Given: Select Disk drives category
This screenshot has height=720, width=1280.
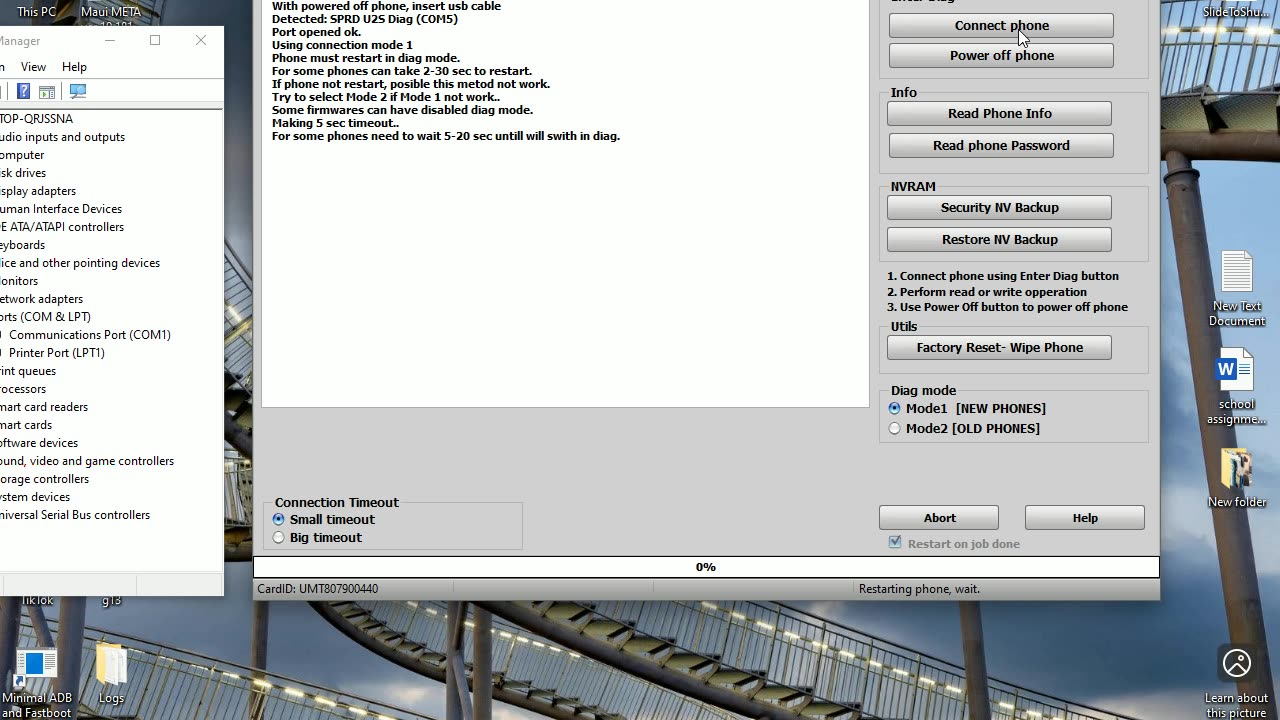Looking at the screenshot, I should (23, 173).
